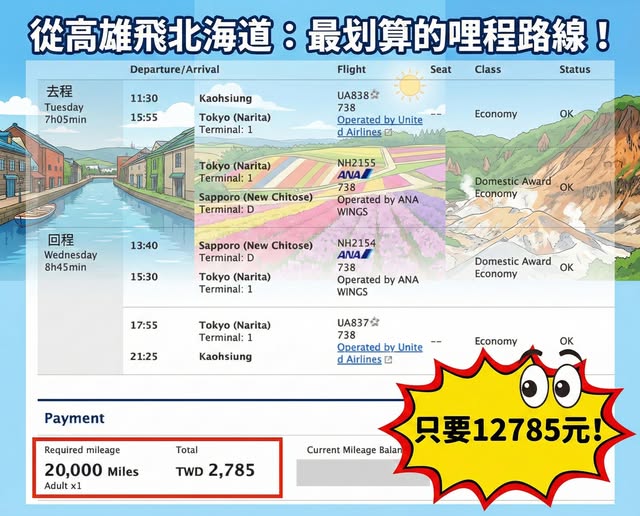Click external-link icon after return United Airlines link
Screen dimensions: 640x516
pos(388,360)
